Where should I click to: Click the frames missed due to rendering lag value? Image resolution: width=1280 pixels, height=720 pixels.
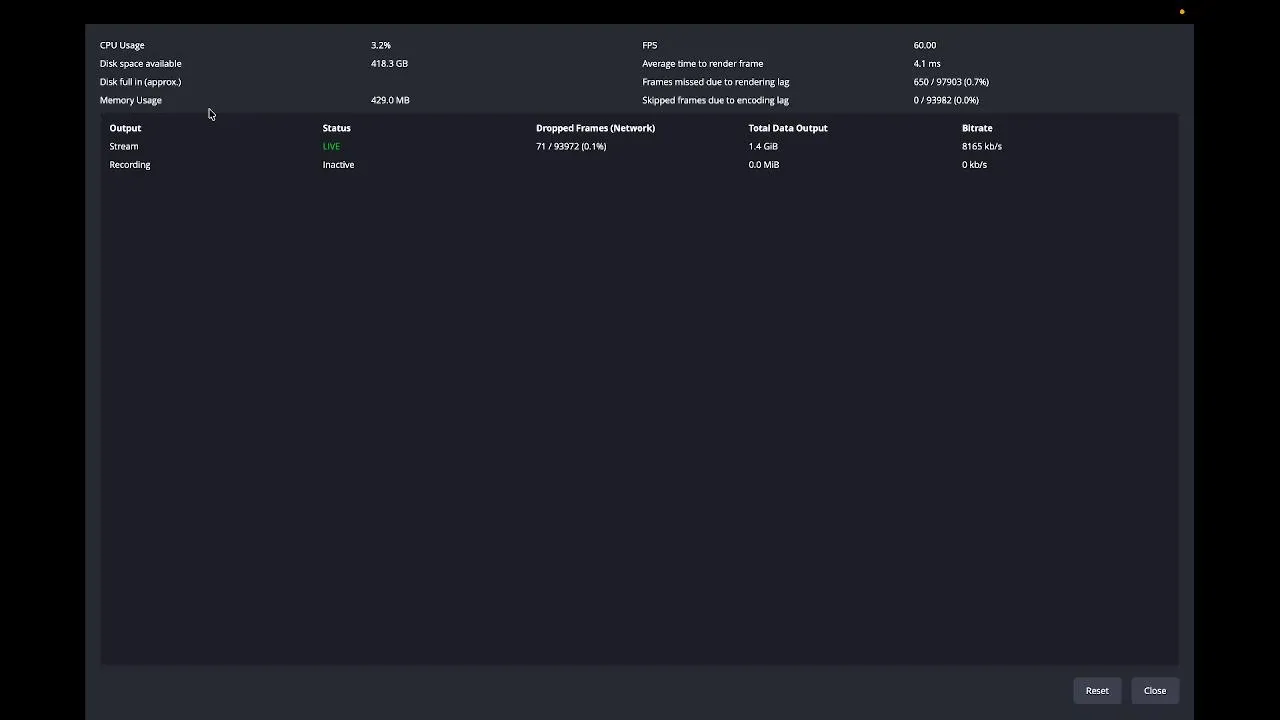951,82
